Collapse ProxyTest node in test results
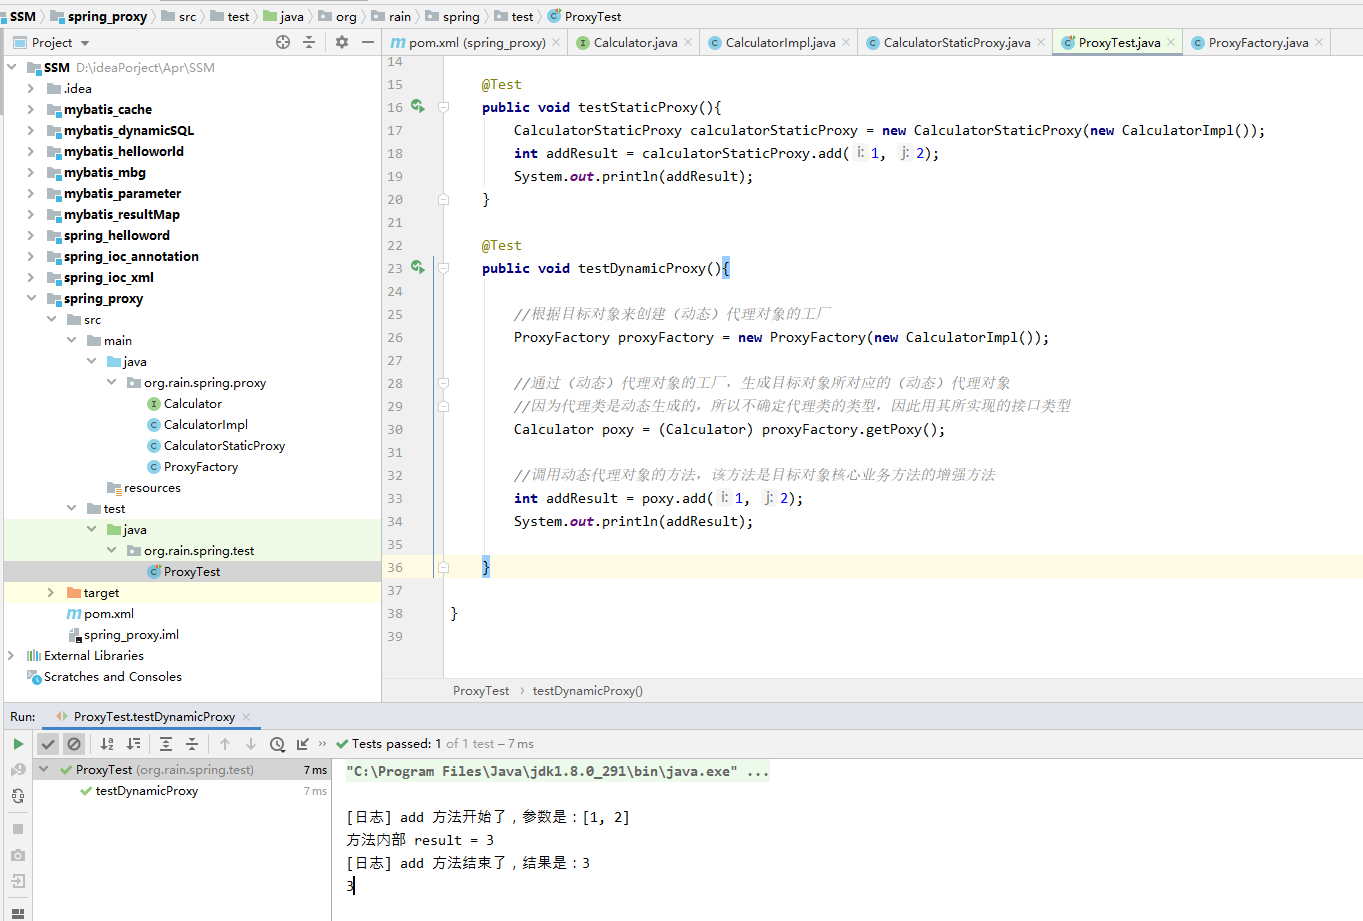 pos(44,770)
